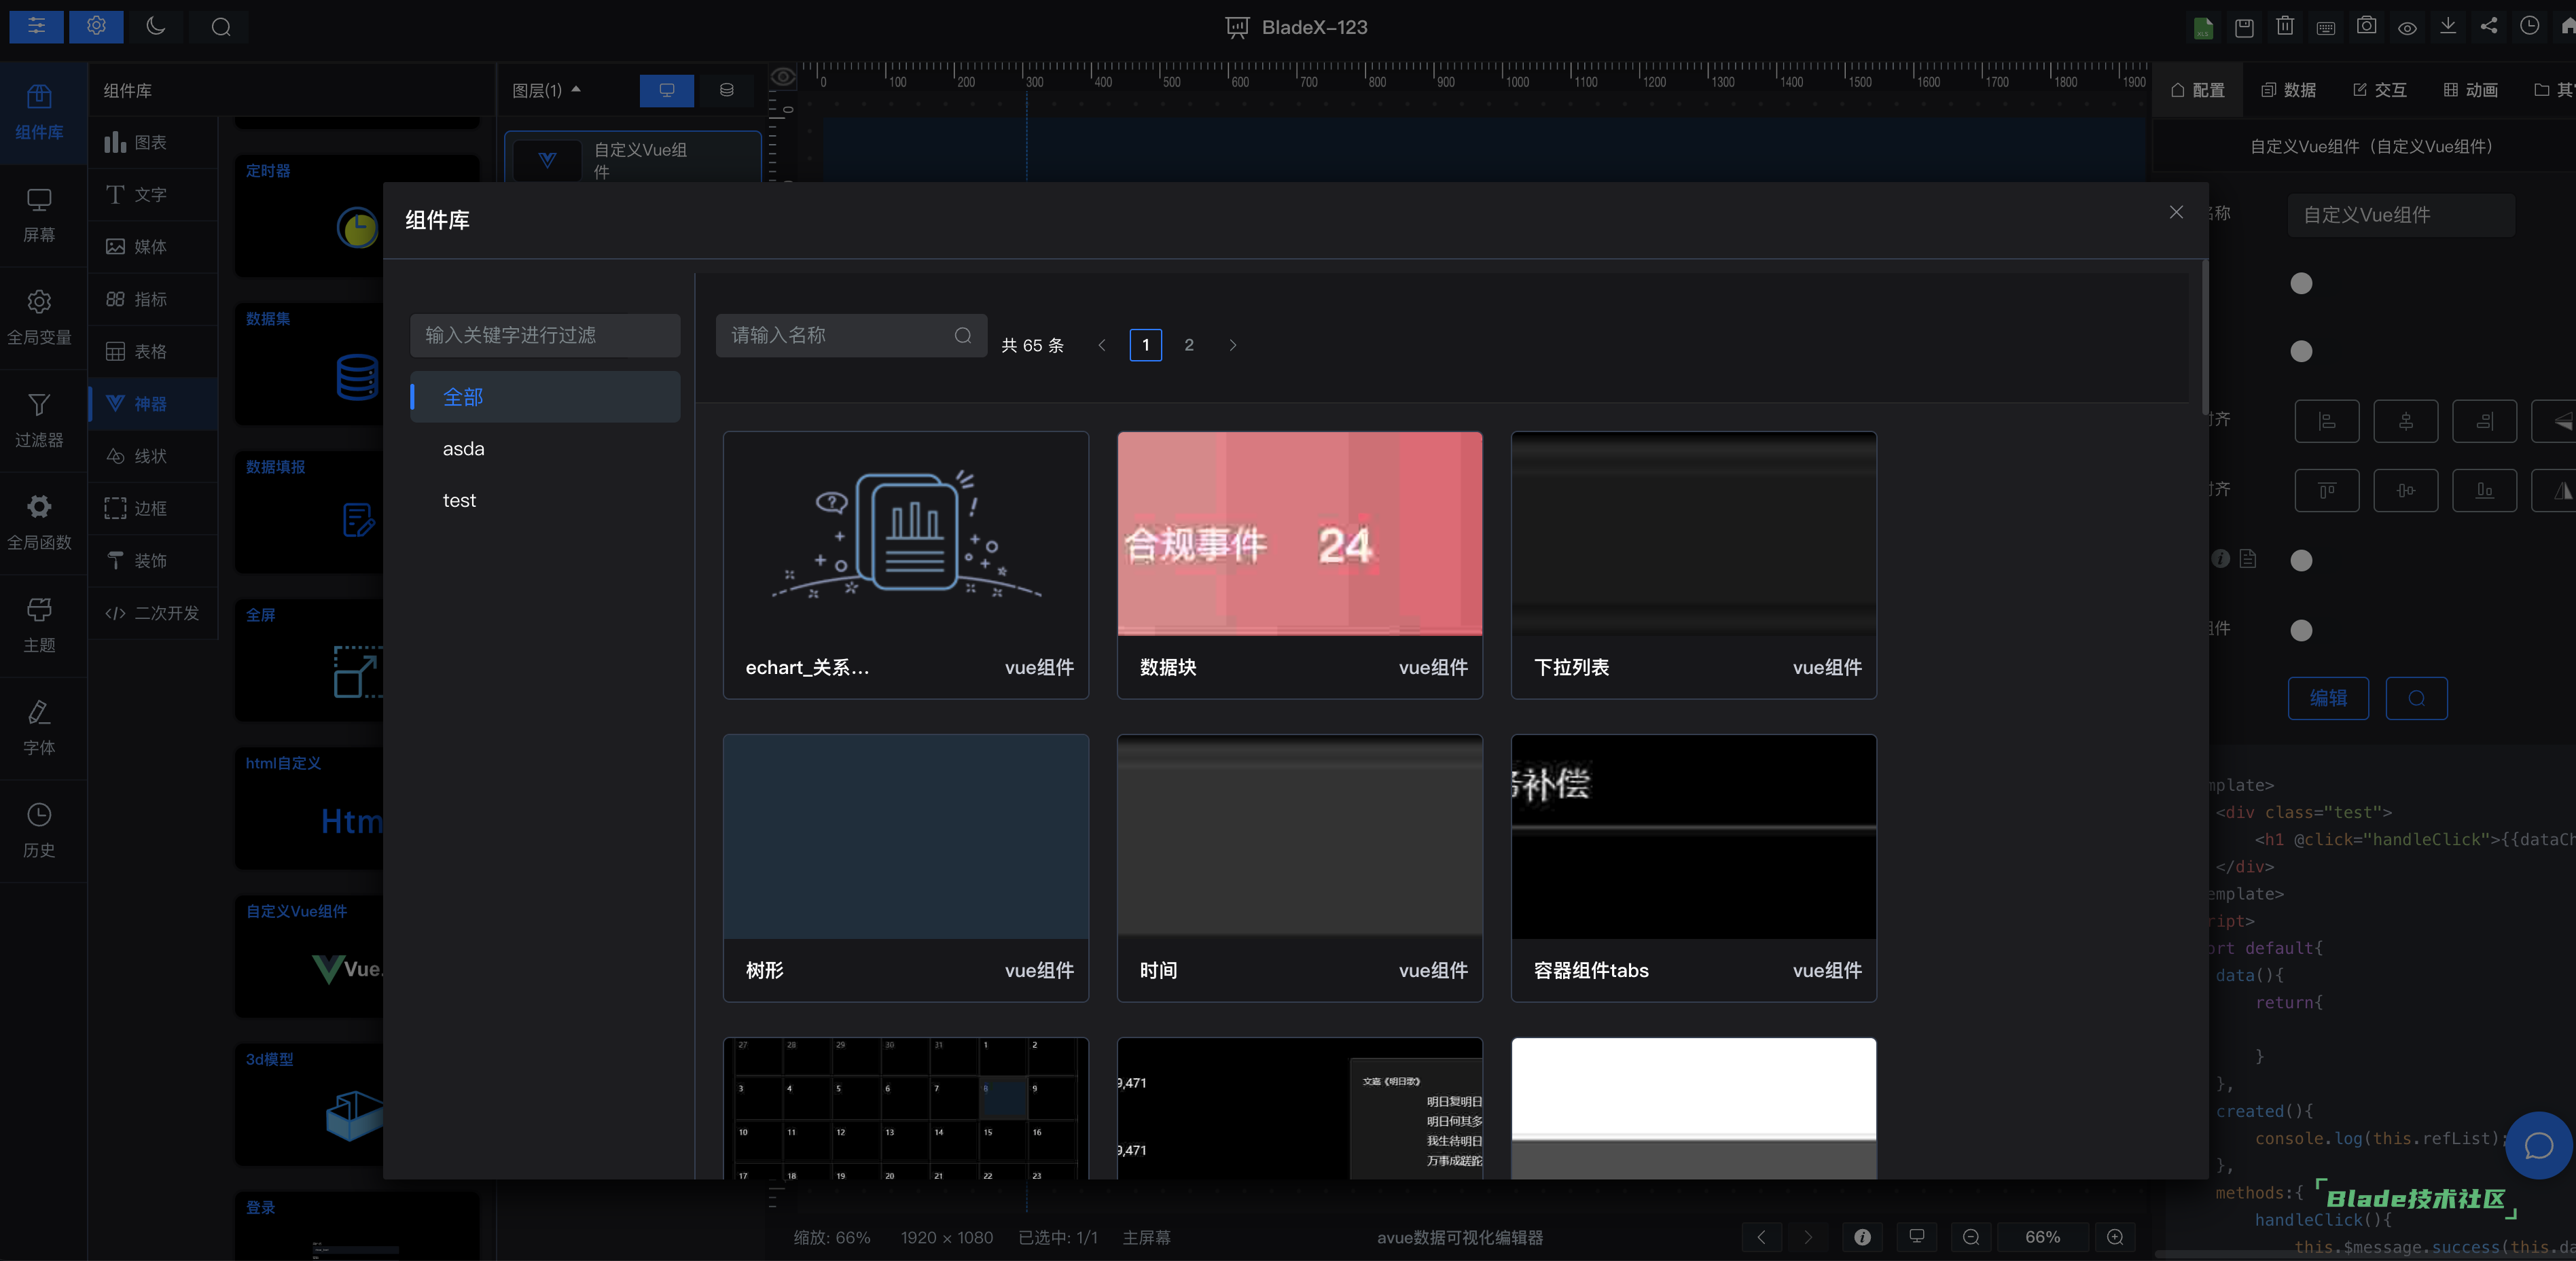
Task: Click the 编辑 edit button
Action: [x=2328, y=698]
